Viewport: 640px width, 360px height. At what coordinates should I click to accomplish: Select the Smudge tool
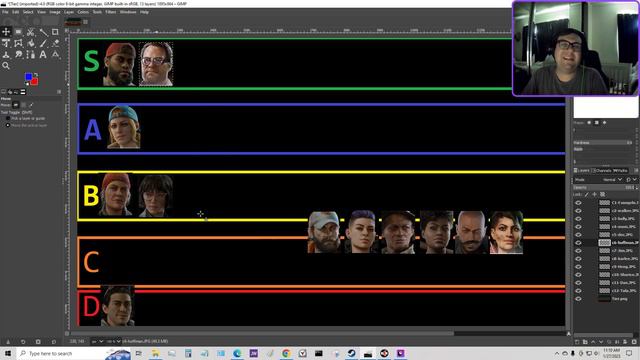coord(18,55)
